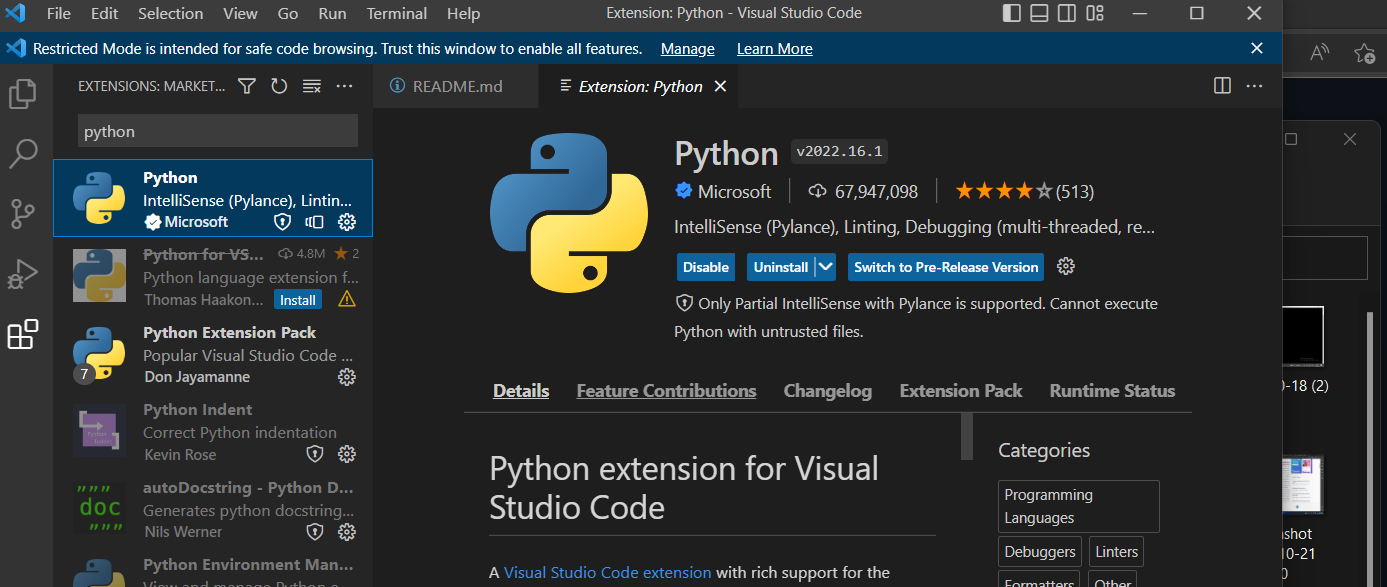Open the Source Control view

coord(22,213)
